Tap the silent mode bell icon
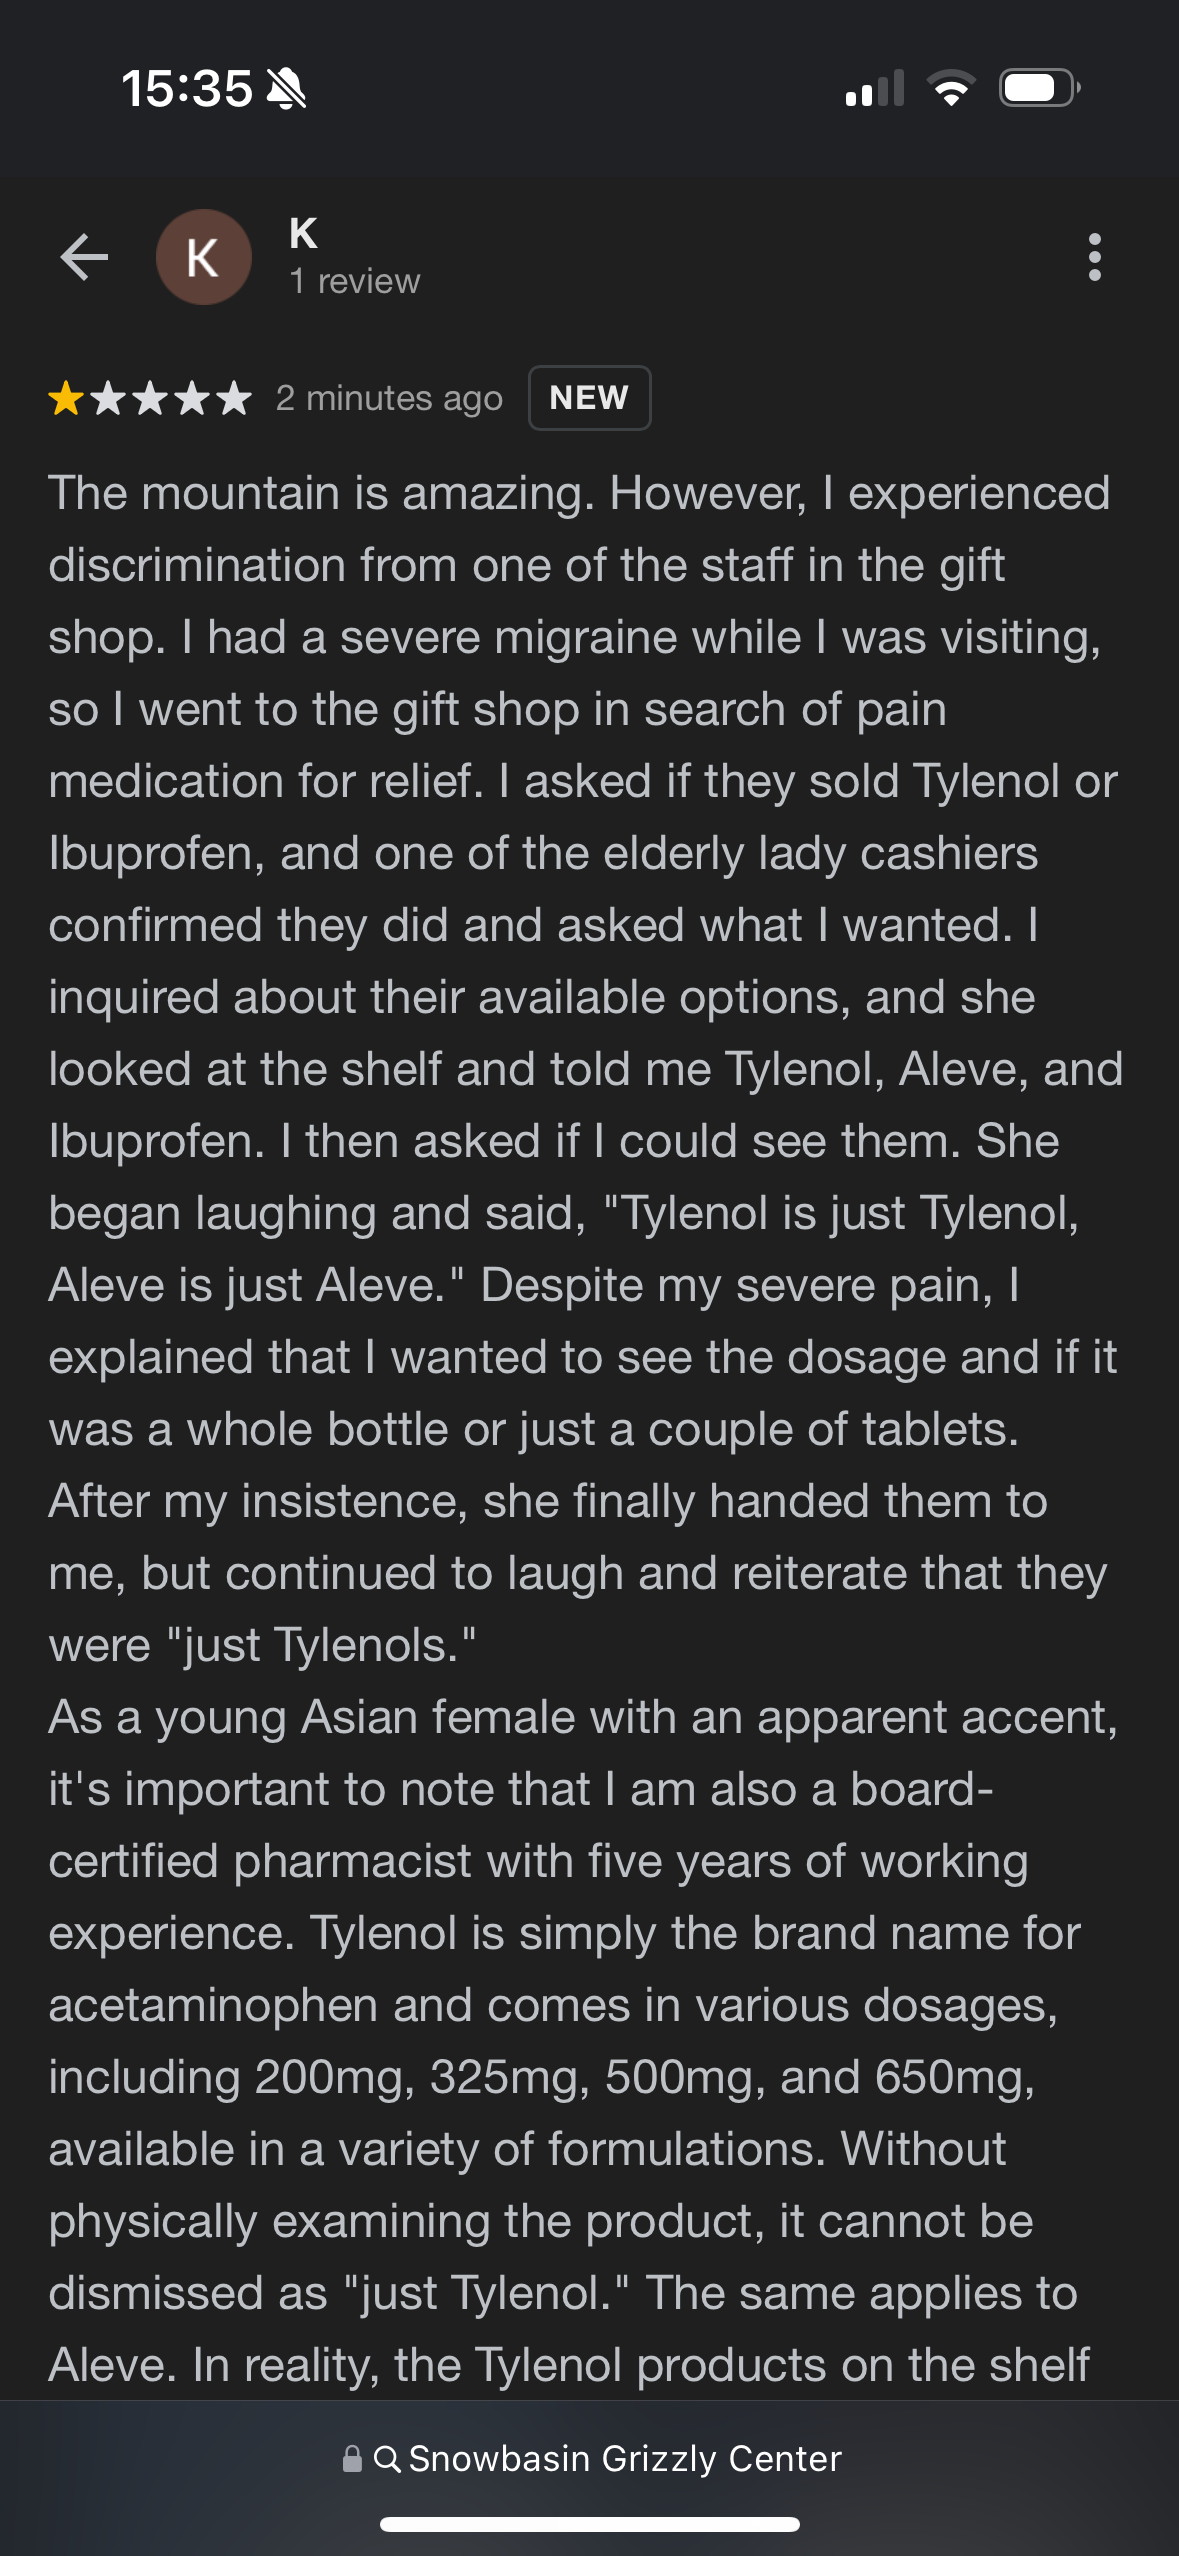 coord(287,89)
